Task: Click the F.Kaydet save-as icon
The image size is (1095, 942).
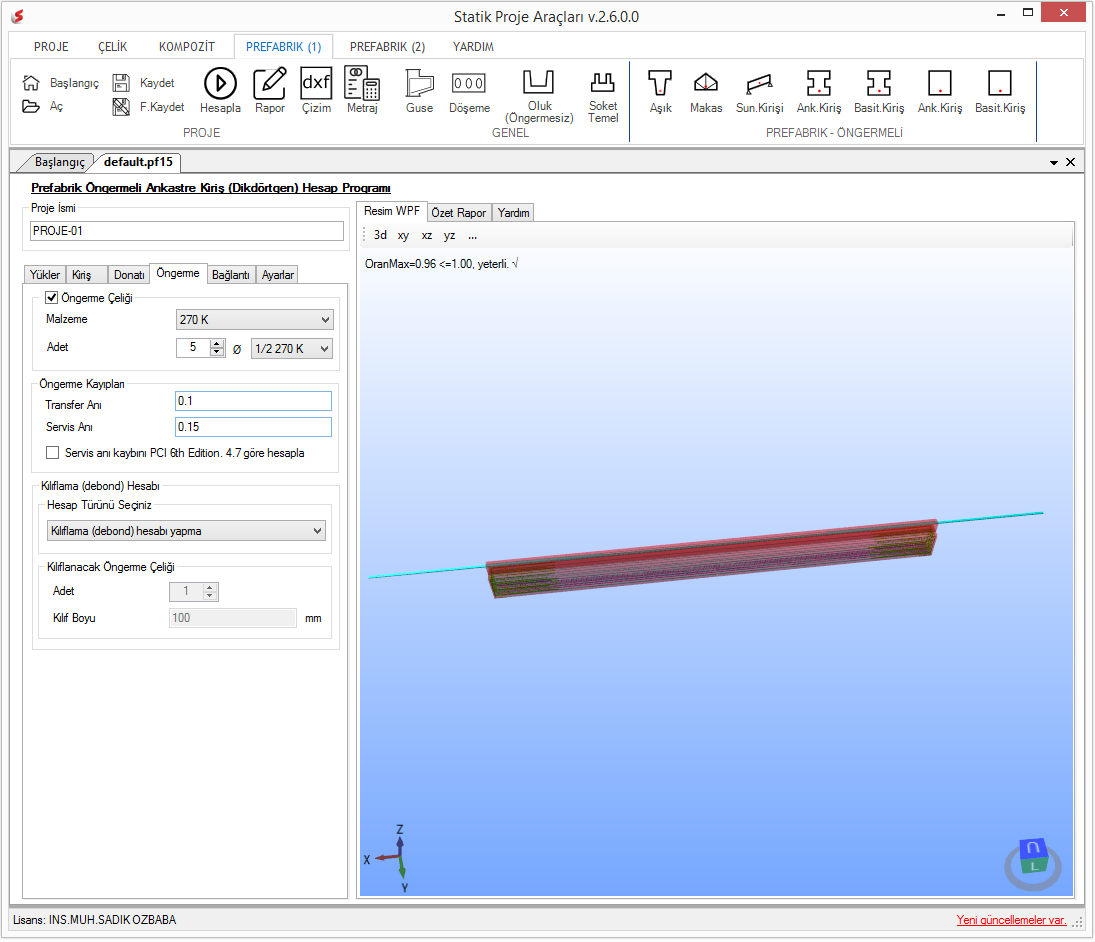Action: click(x=121, y=107)
